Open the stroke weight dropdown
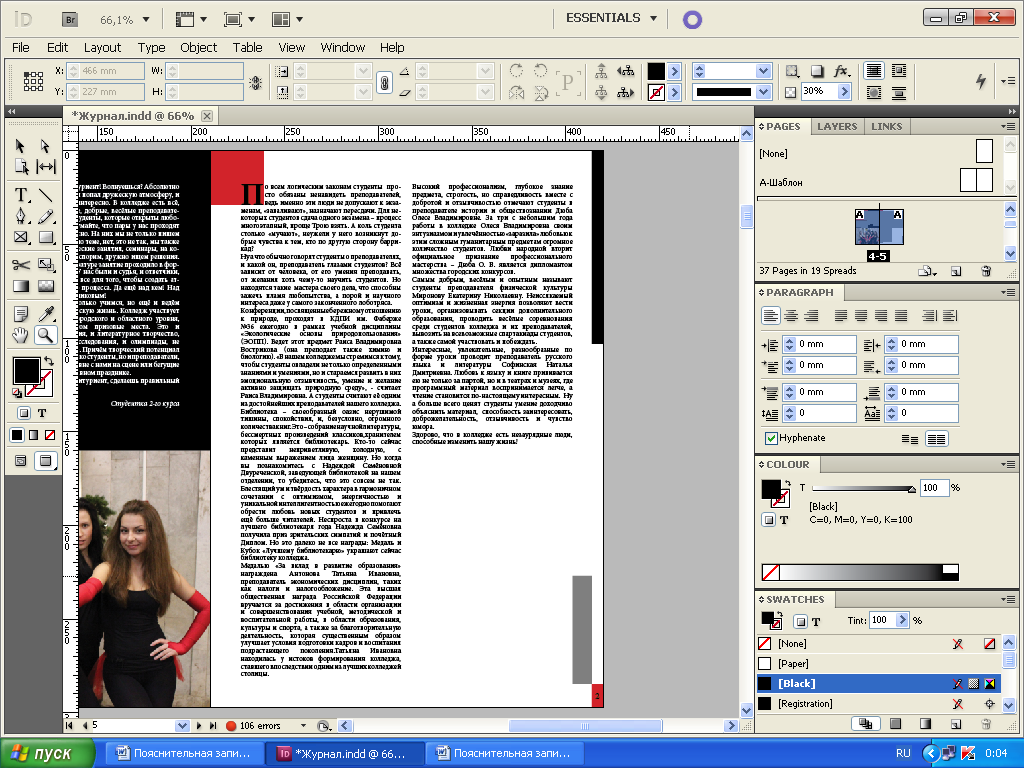The width and height of the screenshot is (1024, 768). pyautogui.click(x=764, y=71)
